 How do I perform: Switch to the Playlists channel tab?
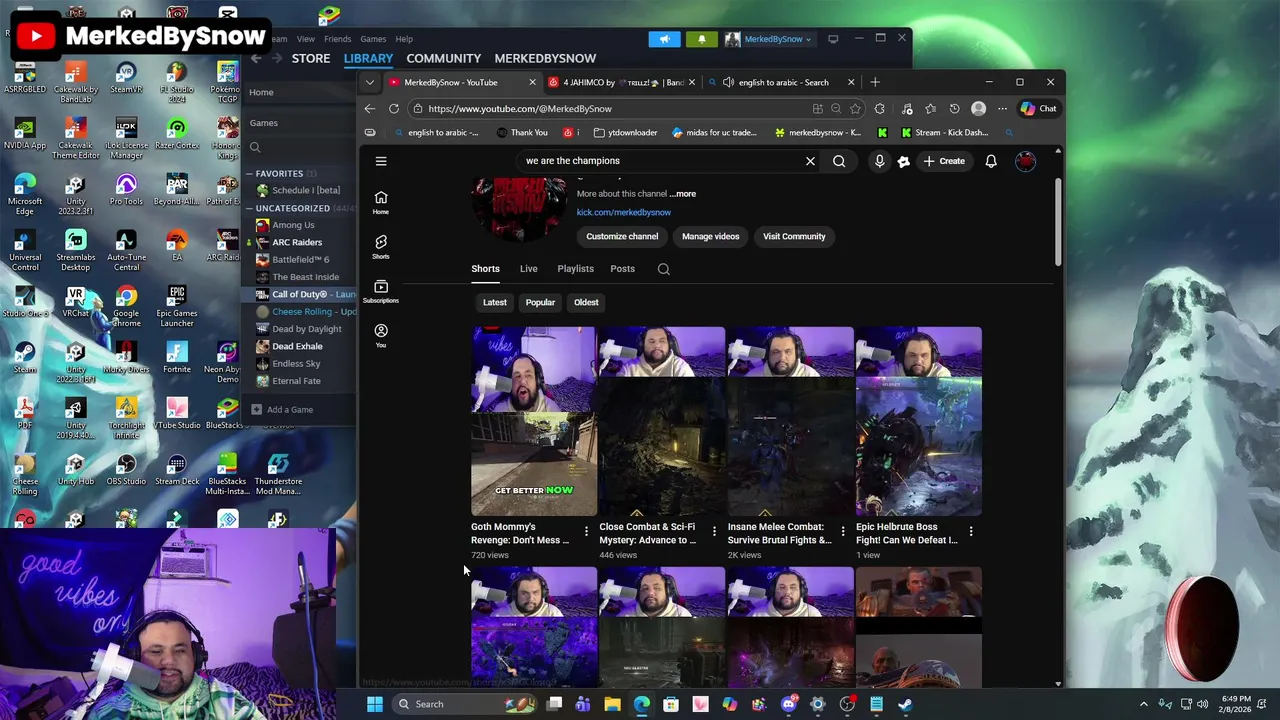[x=575, y=269]
